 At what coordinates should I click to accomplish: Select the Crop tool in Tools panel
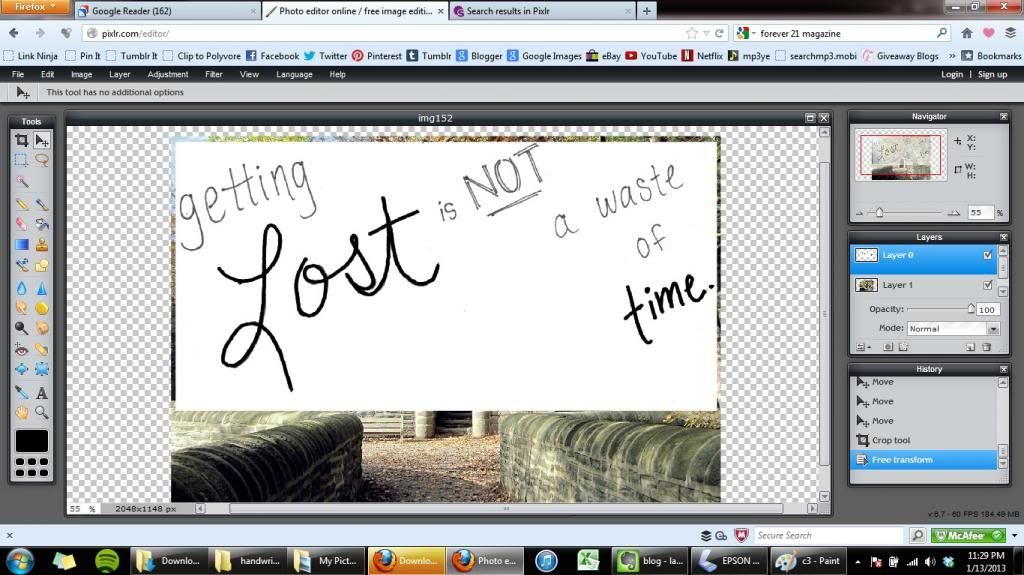pyautogui.click(x=21, y=140)
